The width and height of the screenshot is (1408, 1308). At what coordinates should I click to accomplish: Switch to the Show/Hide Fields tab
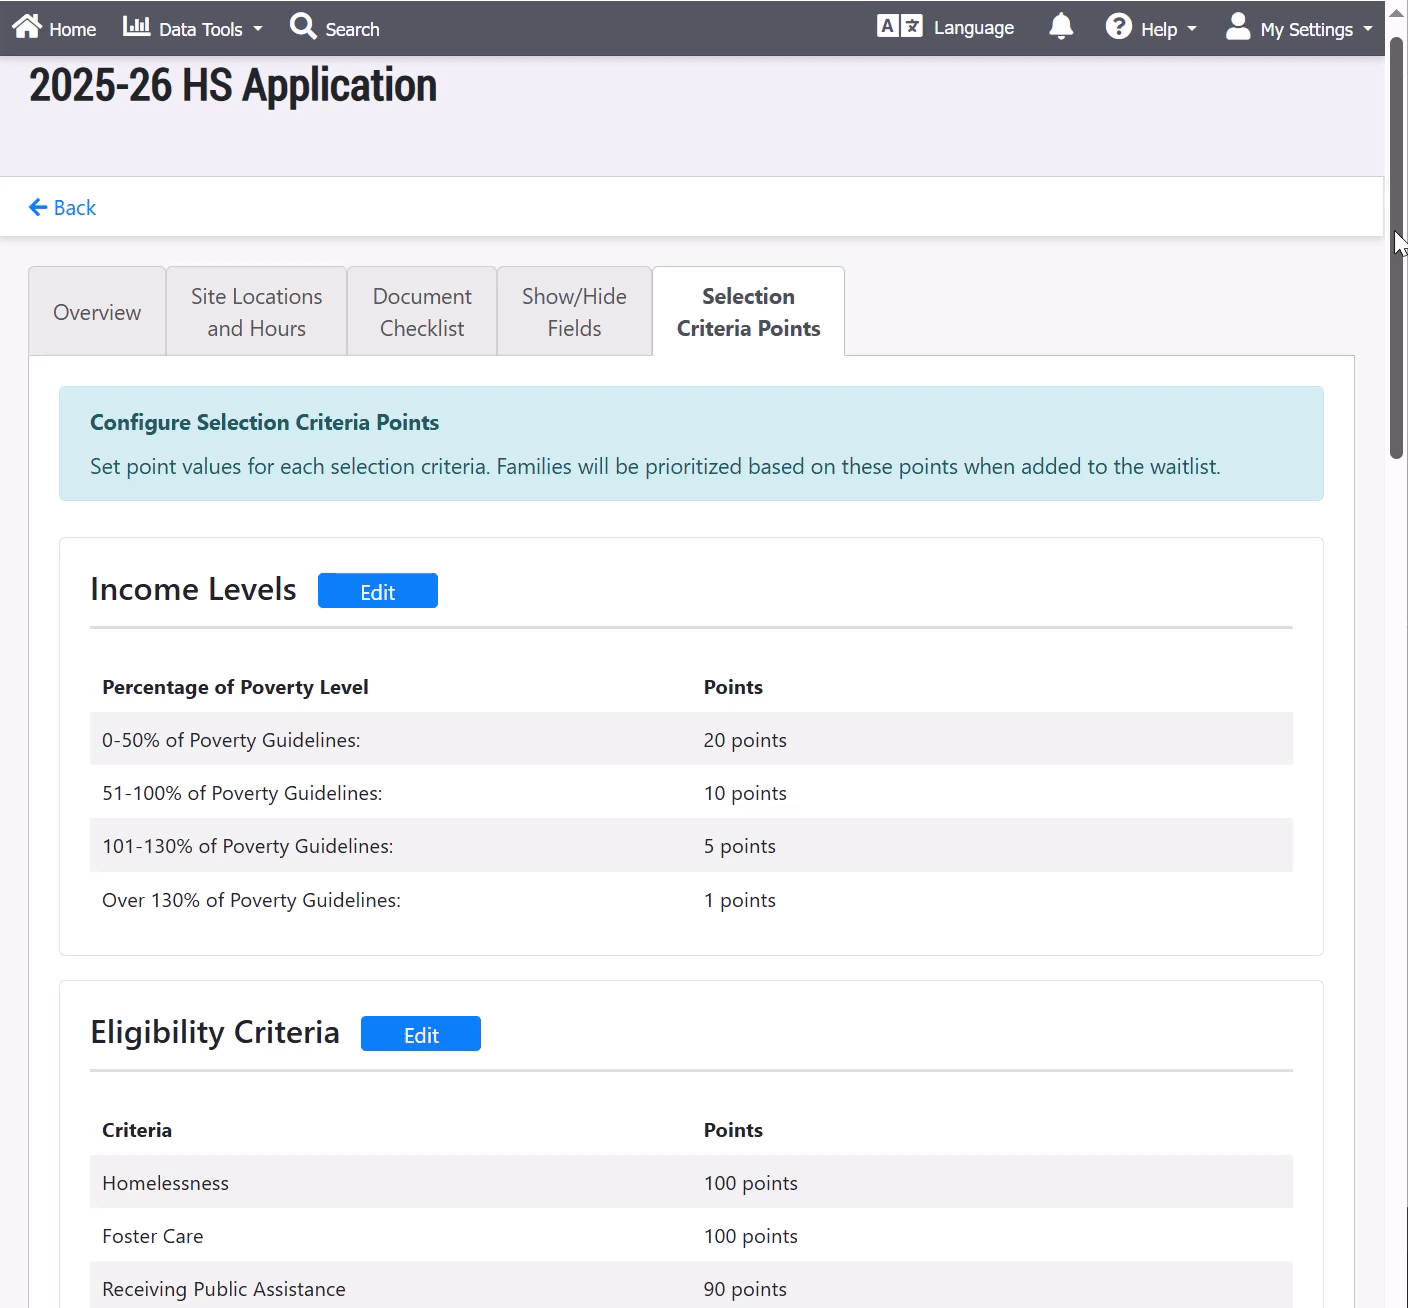pos(574,312)
